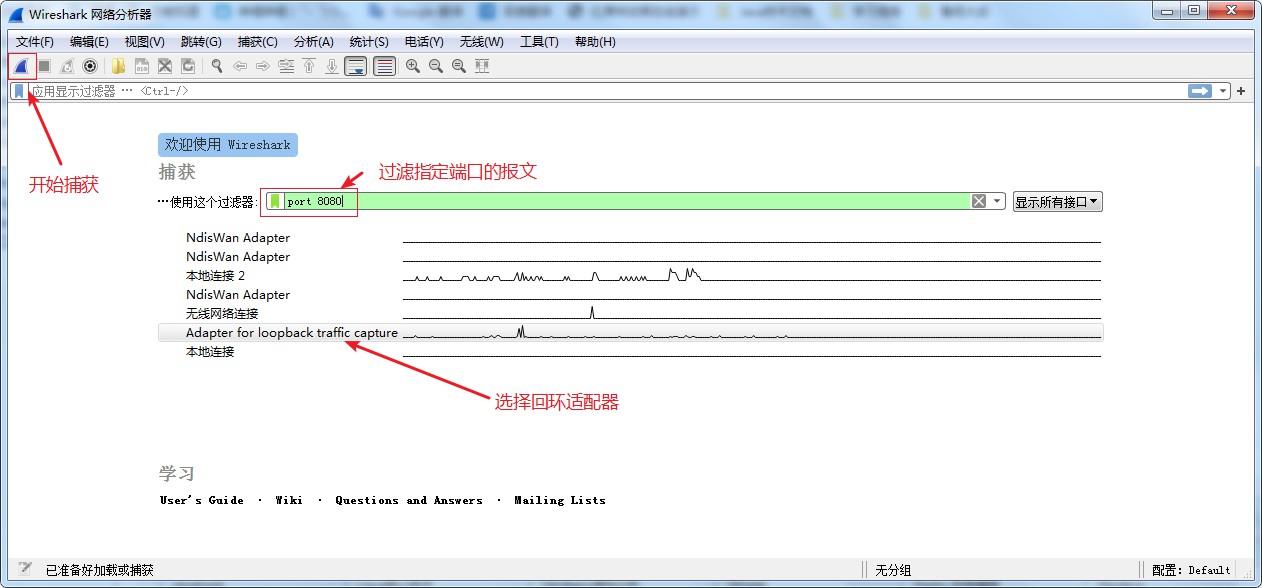The image size is (1262, 588).
Task: Open the 文件(F) menu
Action: (35, 41)
